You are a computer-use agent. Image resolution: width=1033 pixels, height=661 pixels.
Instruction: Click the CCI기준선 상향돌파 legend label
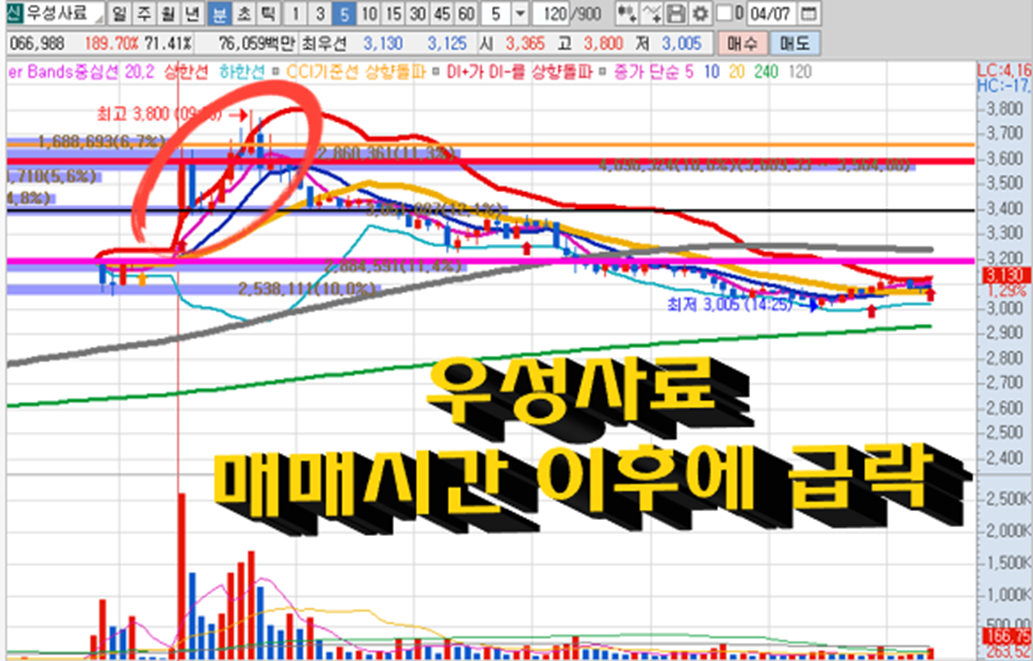click(x=354, y=72)
